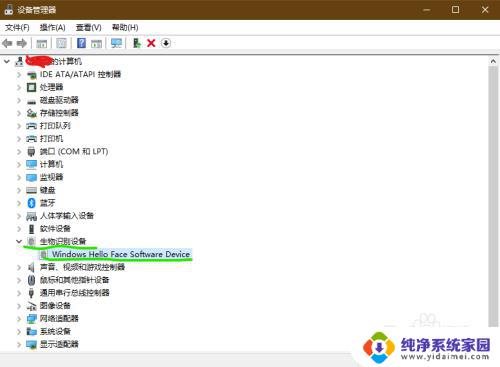This screenshot has width=500, height=367.
Task: Collapse the root computer node
Action: [x=7, y=61]
